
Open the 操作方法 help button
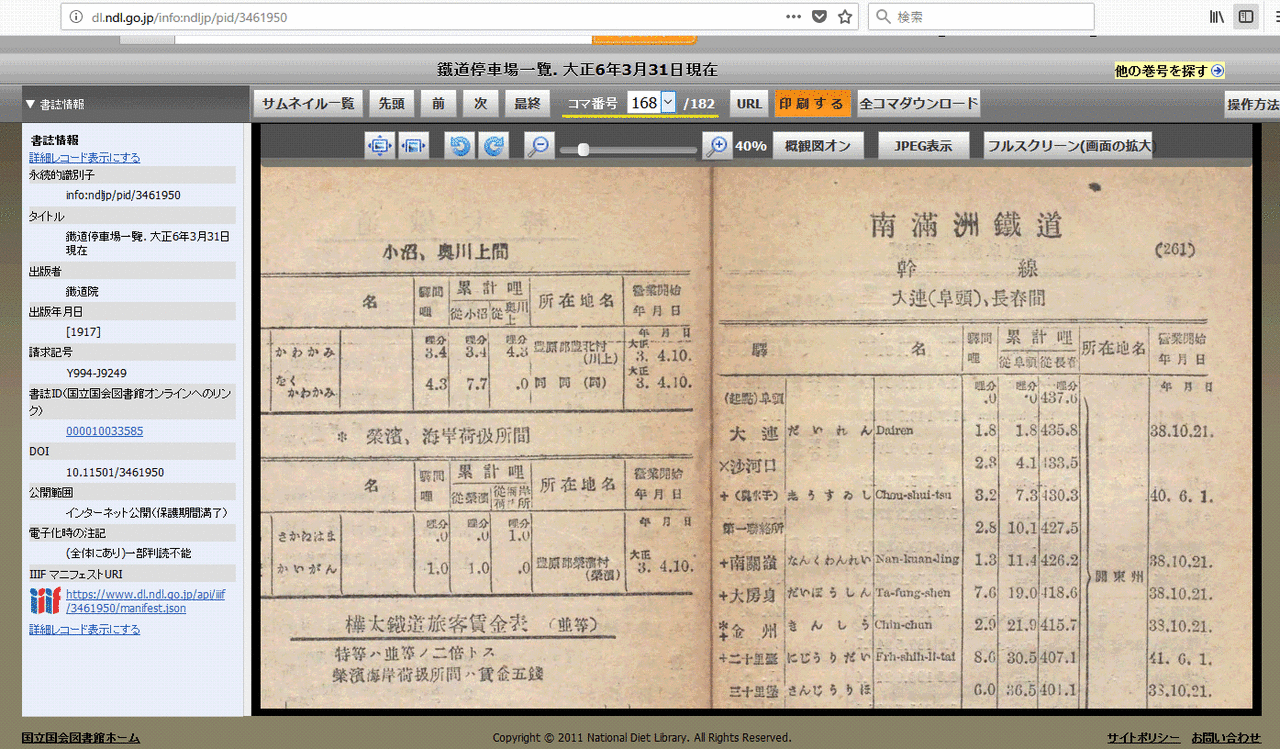tap(1252, 104)
